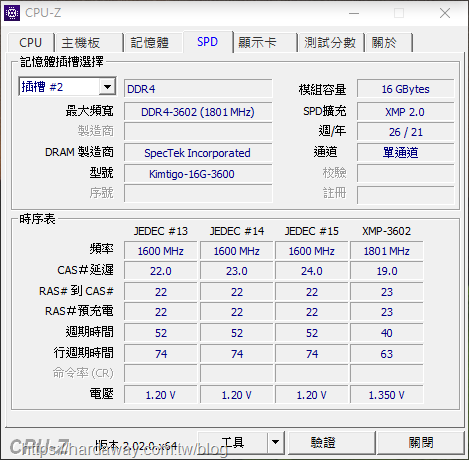469x460 pixels.
Task: Click the SPD擴充 label
Action: coord(324,111)
